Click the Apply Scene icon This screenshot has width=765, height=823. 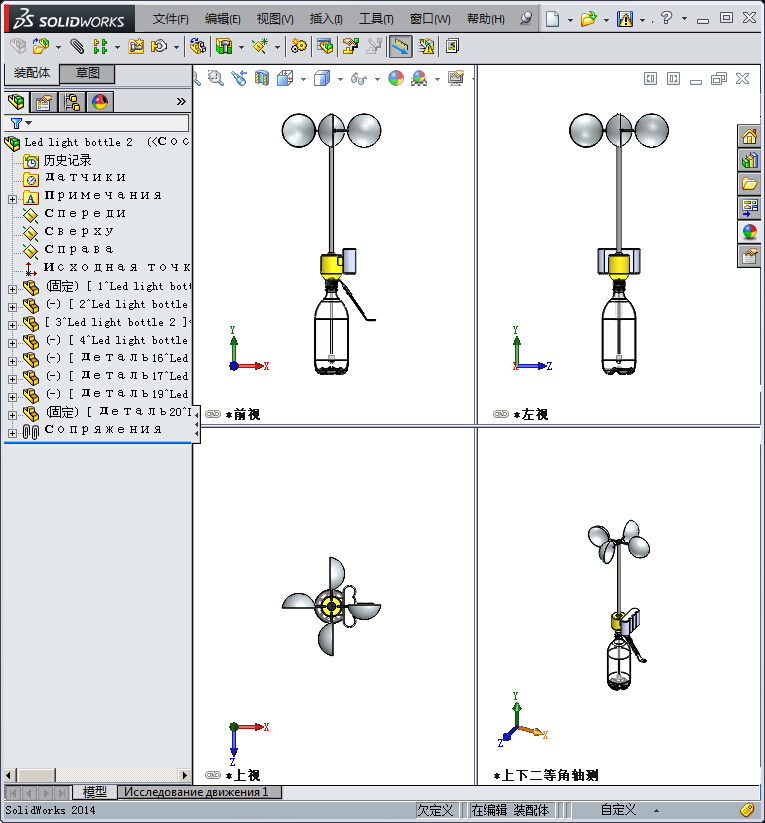(418, 78)
